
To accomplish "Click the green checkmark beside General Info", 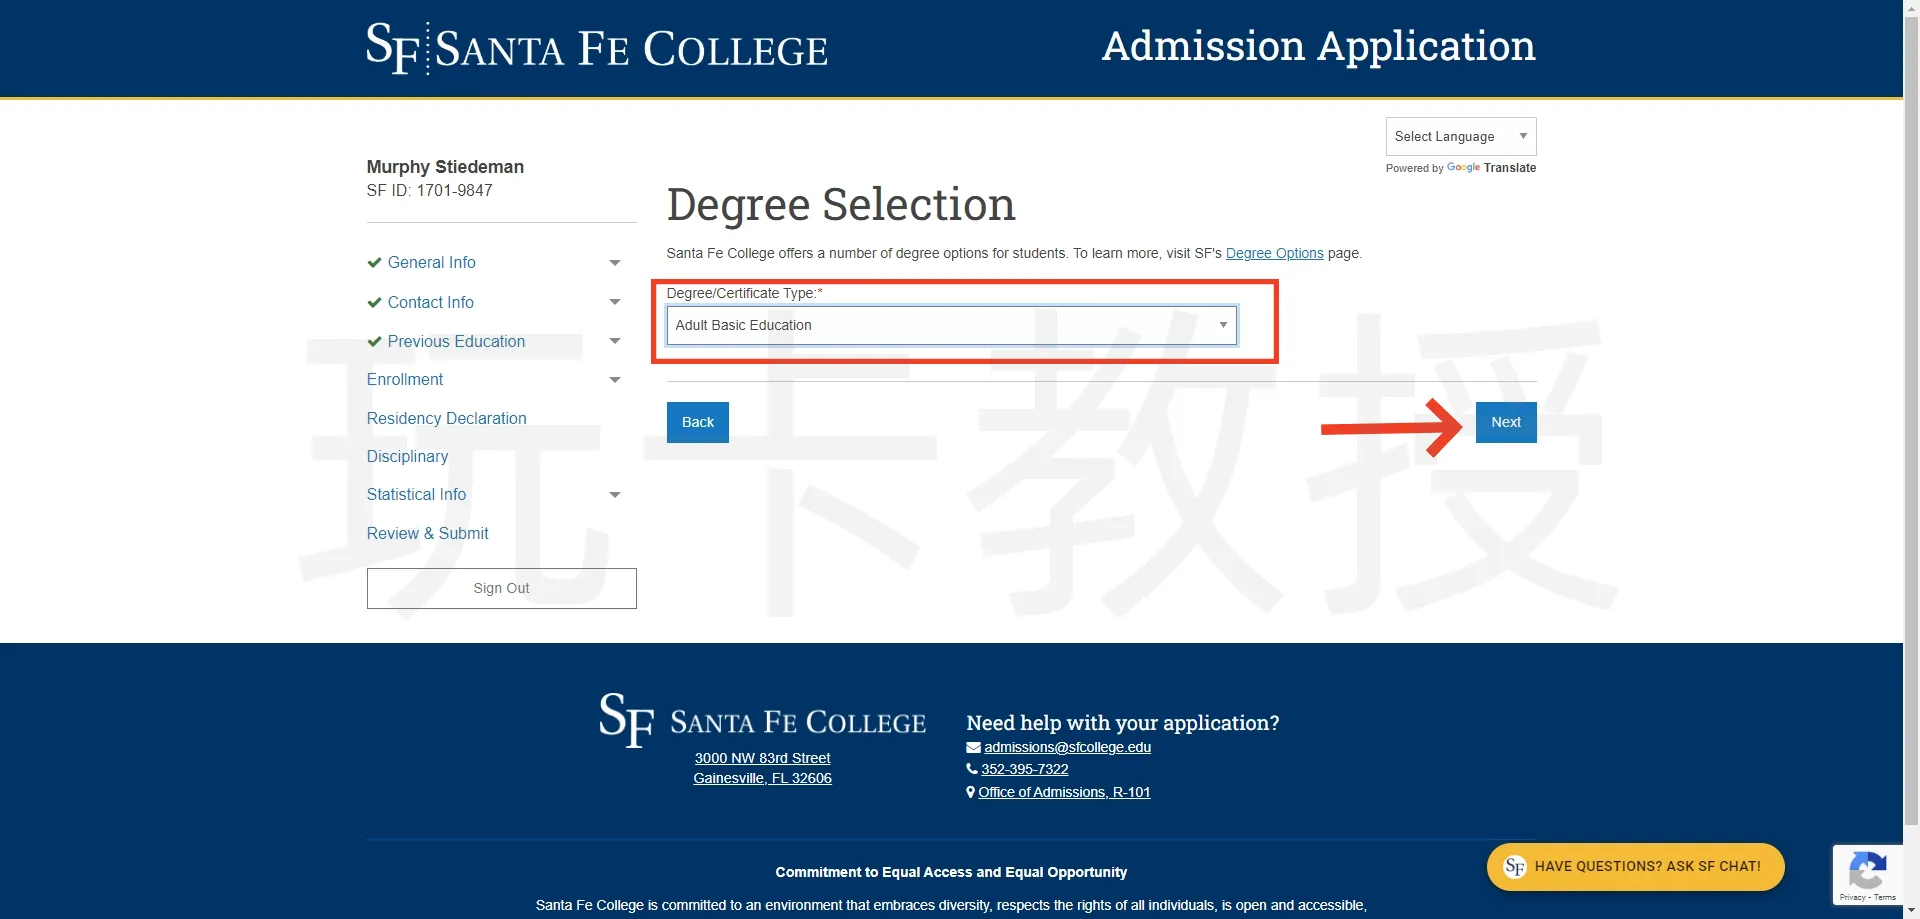I will coord(374,263).
